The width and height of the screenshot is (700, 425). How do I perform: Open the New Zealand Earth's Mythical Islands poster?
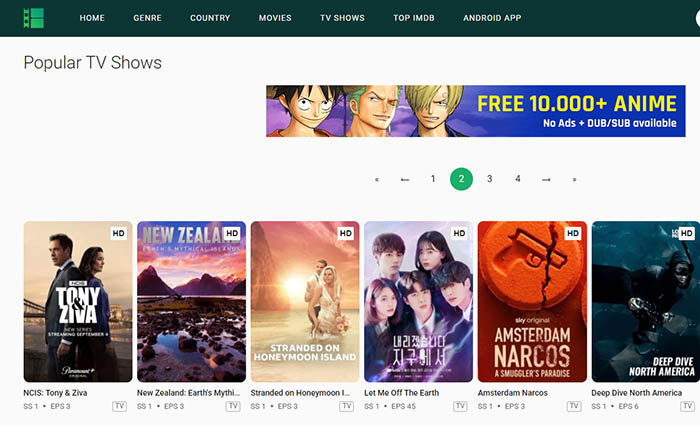click(x=192, y=301)
